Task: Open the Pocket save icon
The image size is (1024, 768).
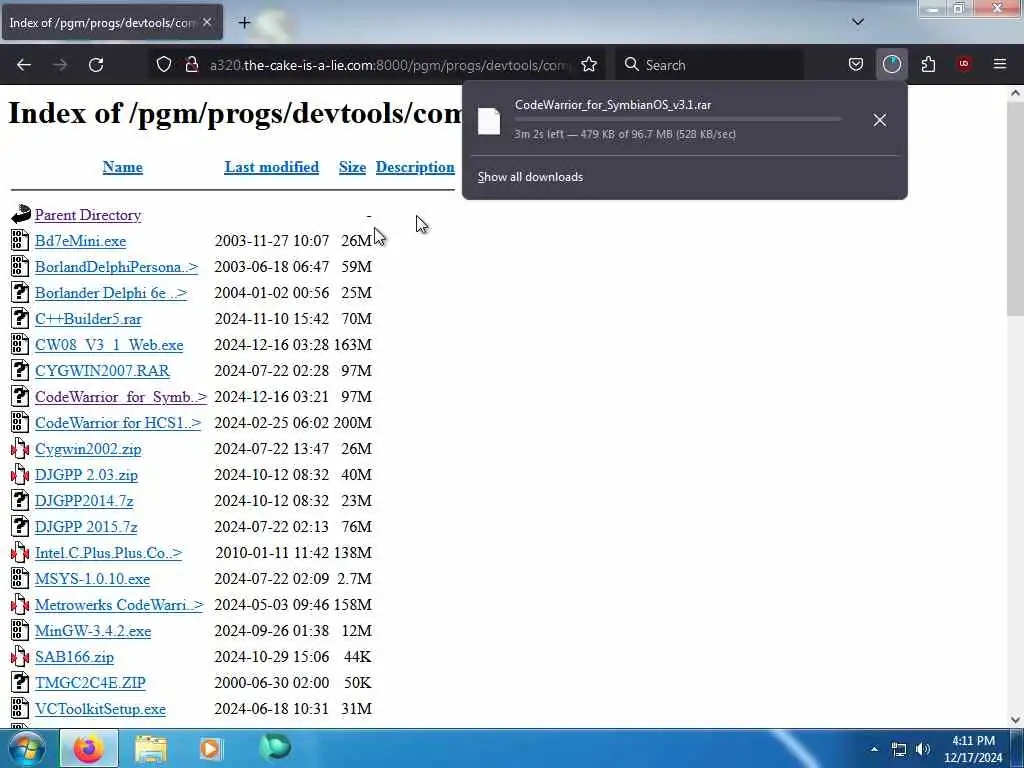Action: tap(856, 65)
